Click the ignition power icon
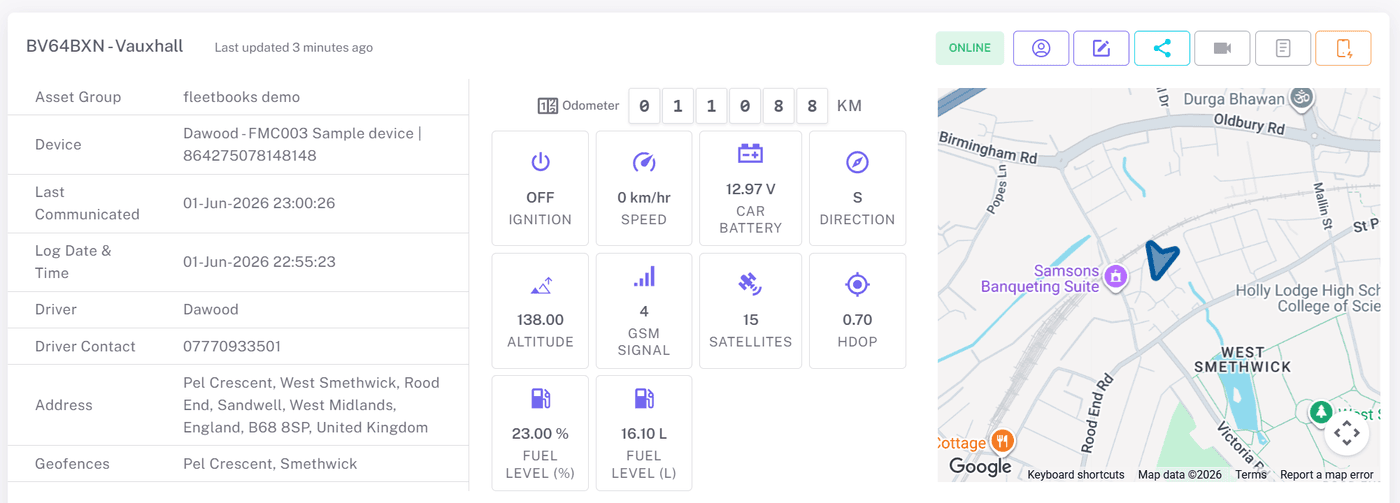The image size is (1400, 503). 540,162
